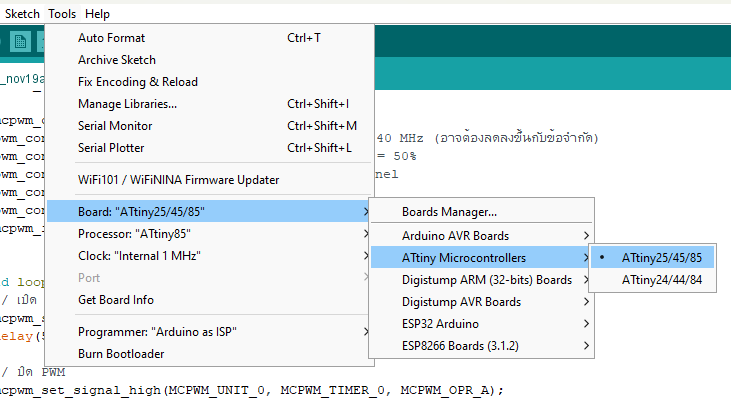Select ATtiny24/44/84 board option

coord(652,279)
